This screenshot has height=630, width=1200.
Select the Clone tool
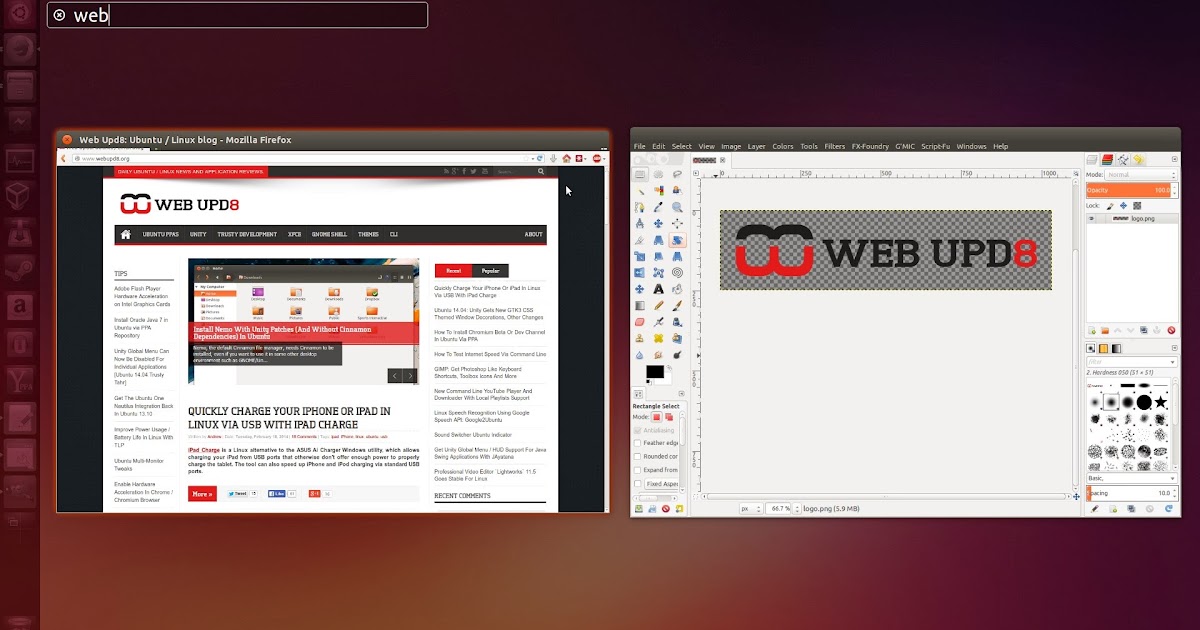[640, 338]
